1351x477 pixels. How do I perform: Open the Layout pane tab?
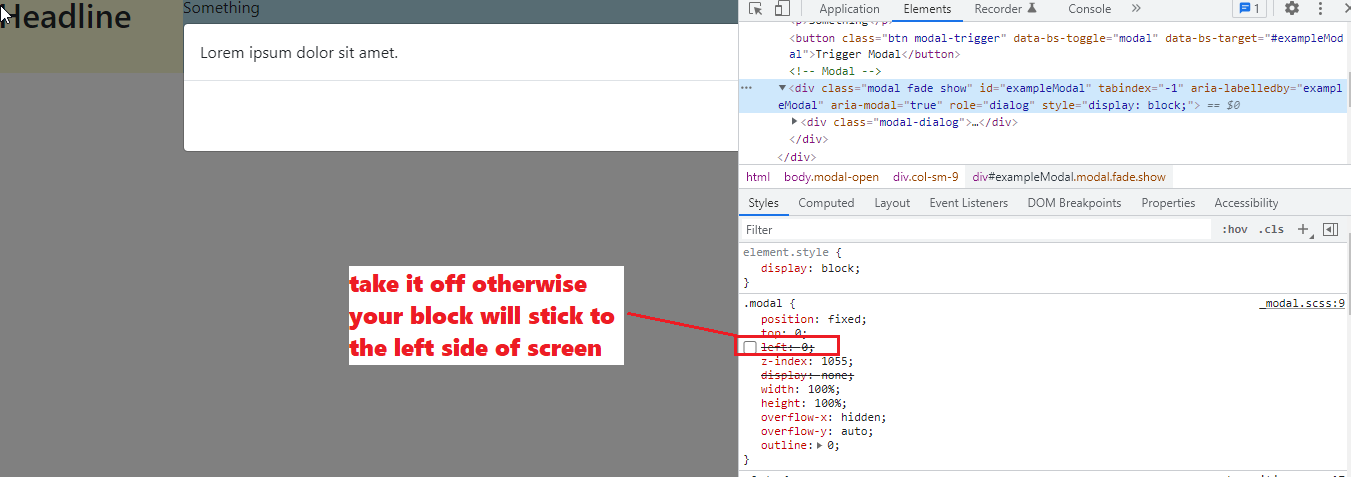(x=892, y=203)
